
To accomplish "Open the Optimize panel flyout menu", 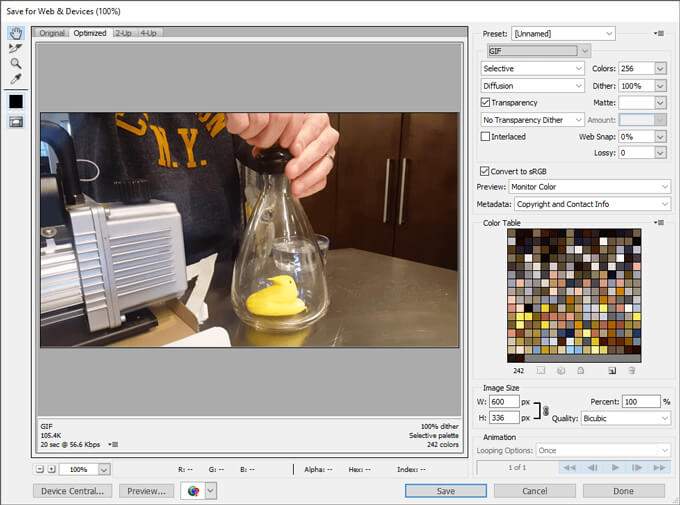I will tap(659, 33).
